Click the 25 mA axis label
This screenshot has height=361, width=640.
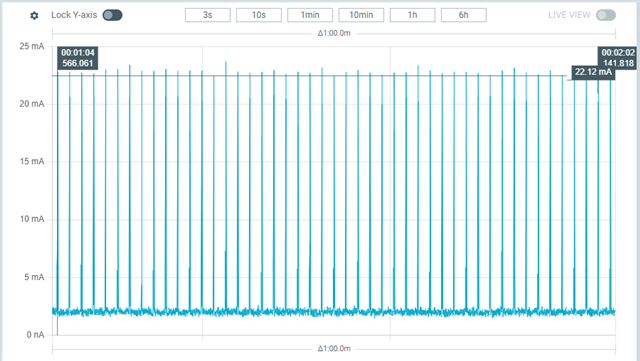click(31, 46)
